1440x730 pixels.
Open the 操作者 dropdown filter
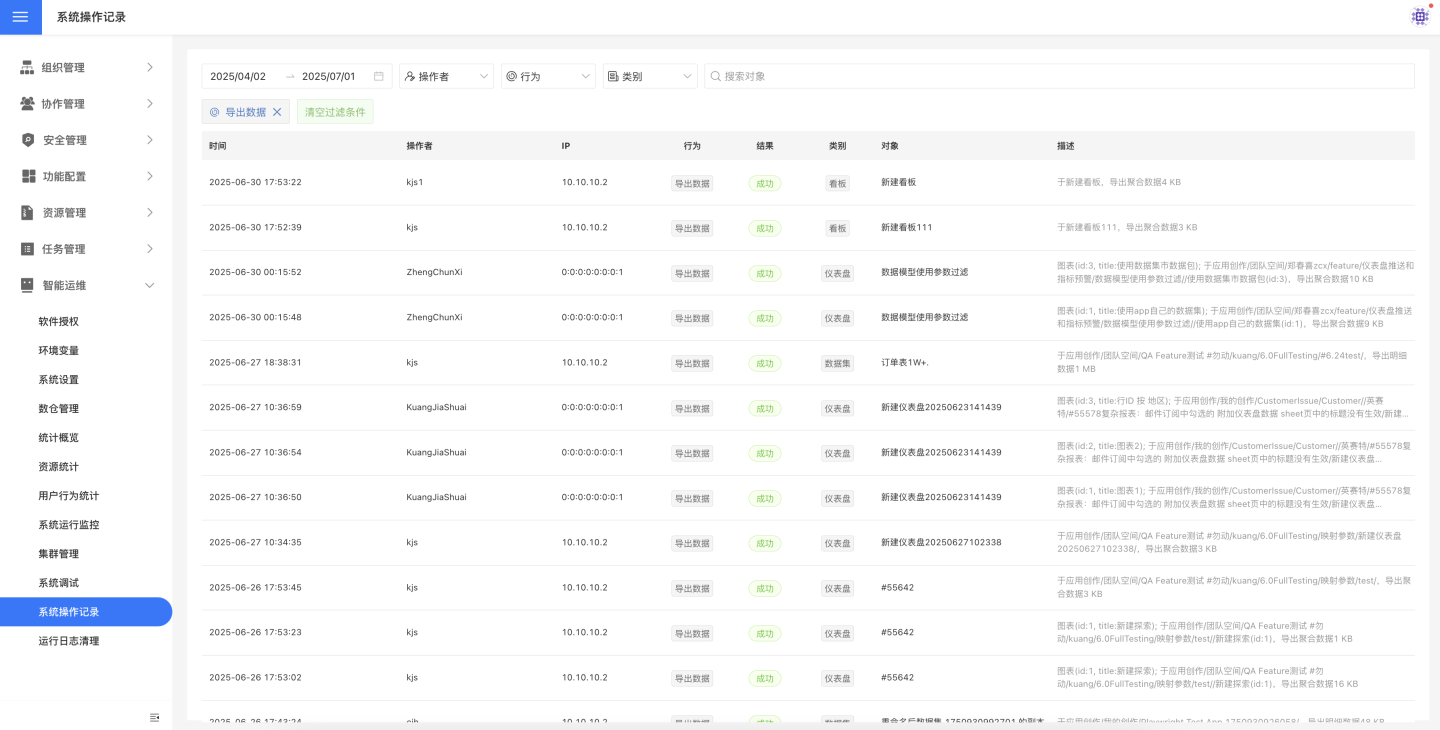tap(446, 76)
